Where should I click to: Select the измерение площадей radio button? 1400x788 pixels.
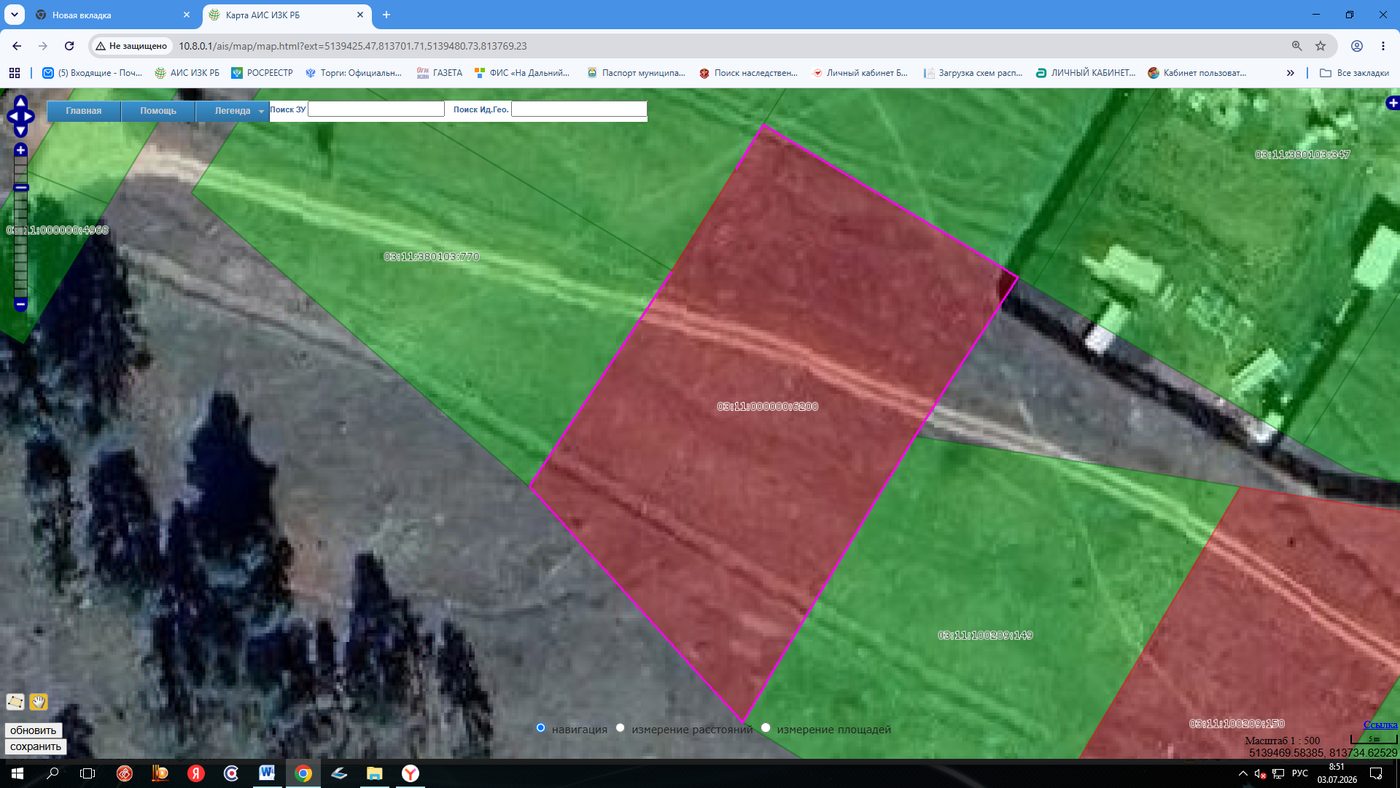(x=766, y=729)
